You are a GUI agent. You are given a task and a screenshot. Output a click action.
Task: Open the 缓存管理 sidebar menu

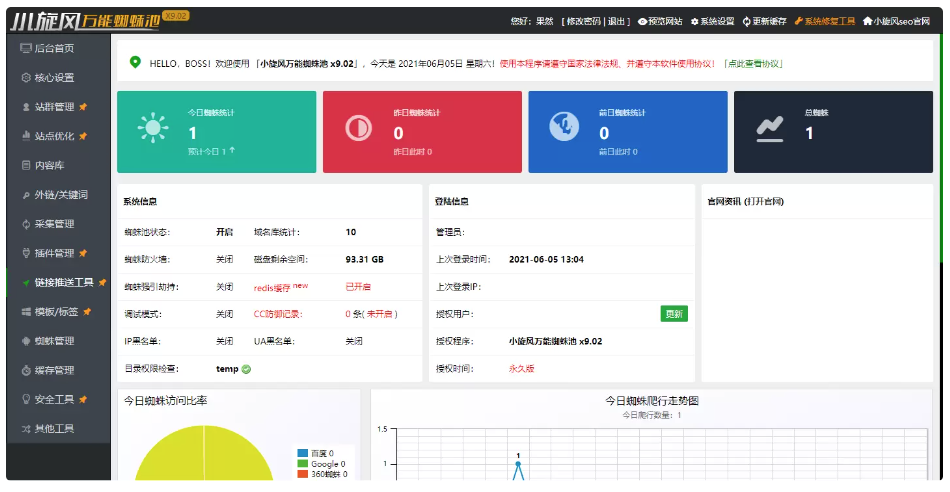[59, 370]
